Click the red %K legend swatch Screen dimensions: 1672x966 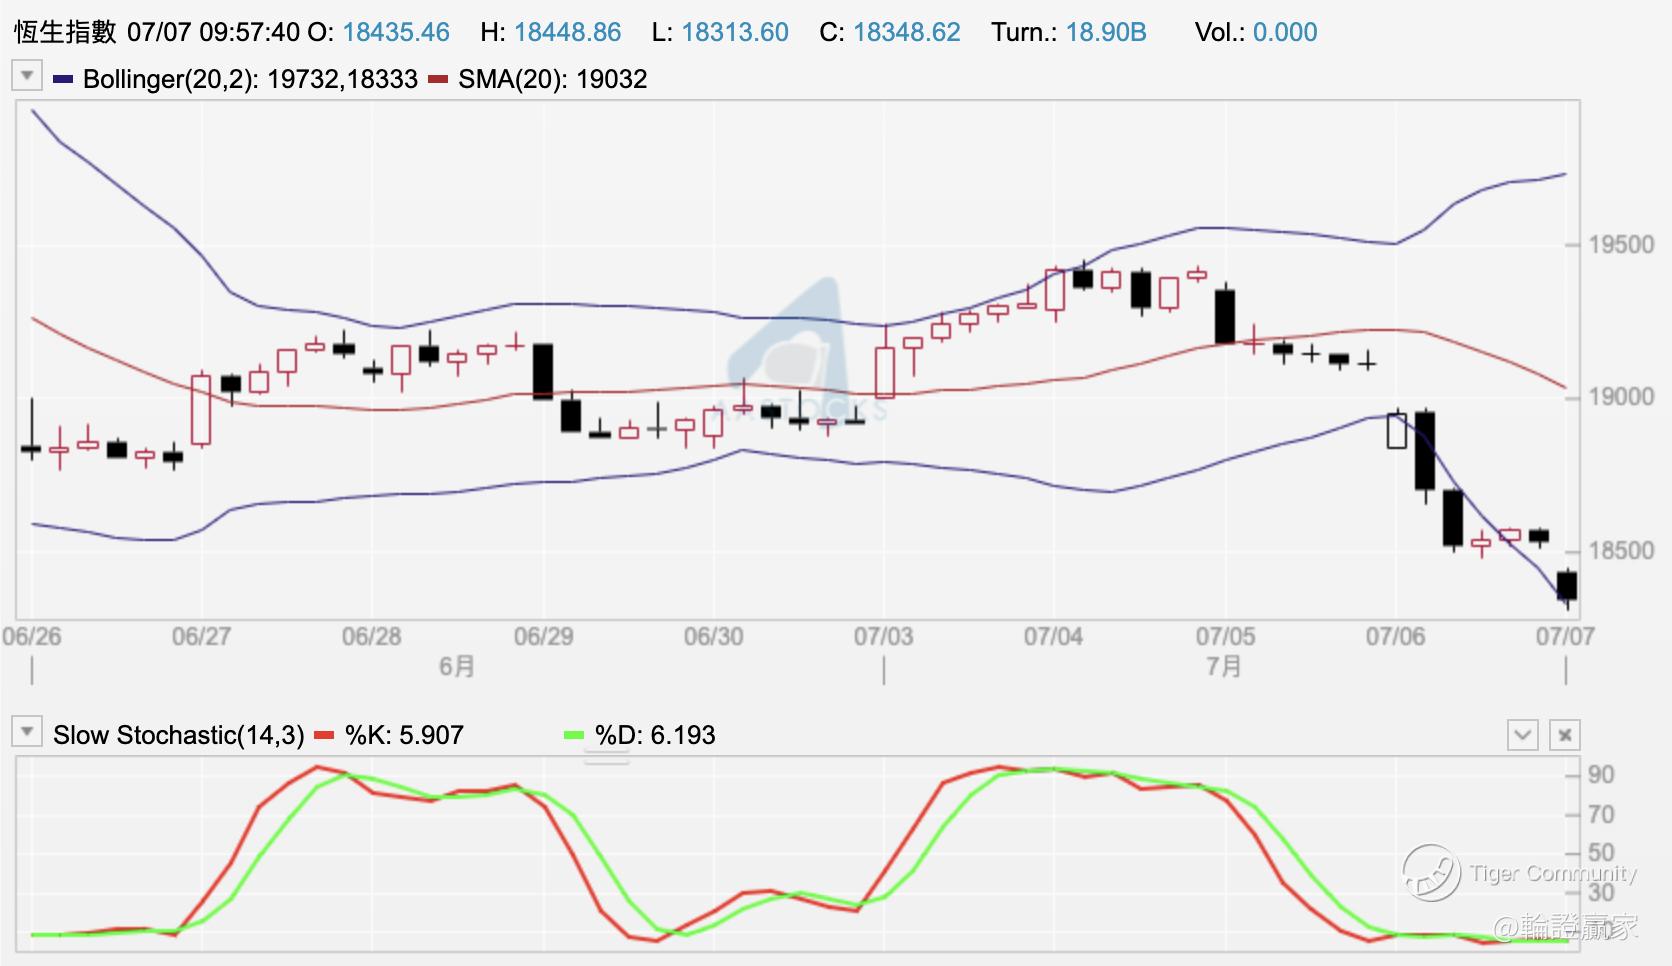[324, 735]
